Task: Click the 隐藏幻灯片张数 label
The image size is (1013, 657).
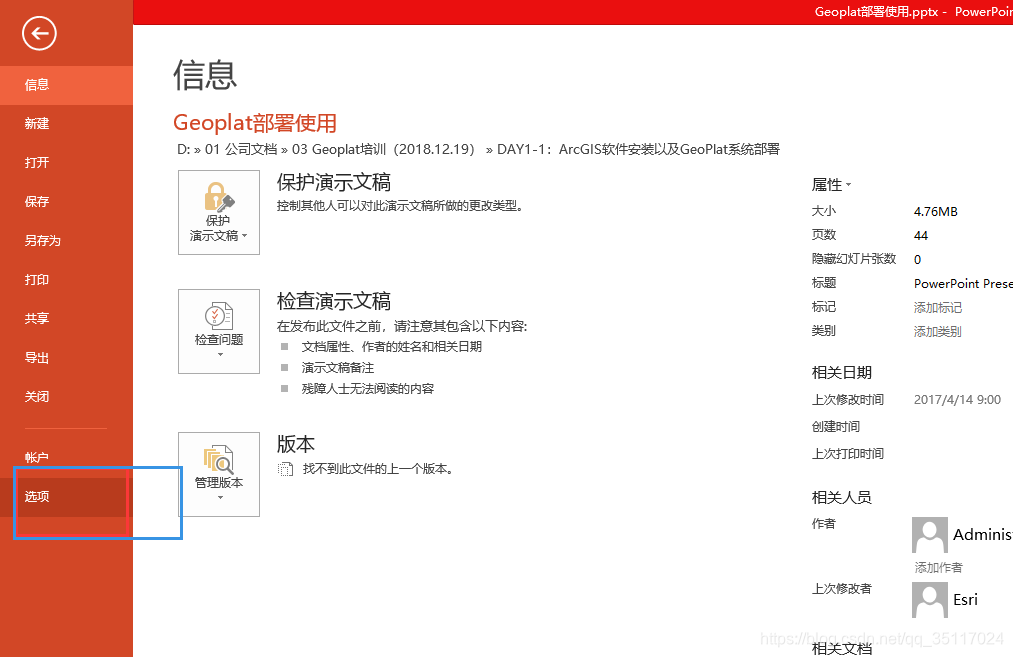Action: click(853, 259)
